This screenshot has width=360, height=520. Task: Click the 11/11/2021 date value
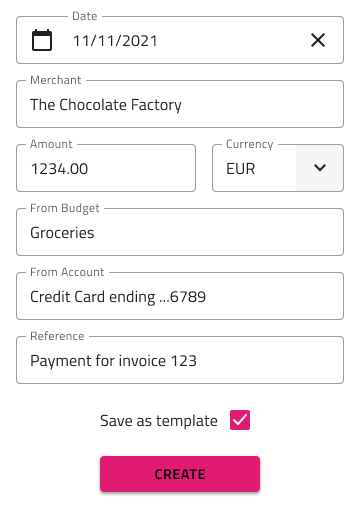coord(115,41)
